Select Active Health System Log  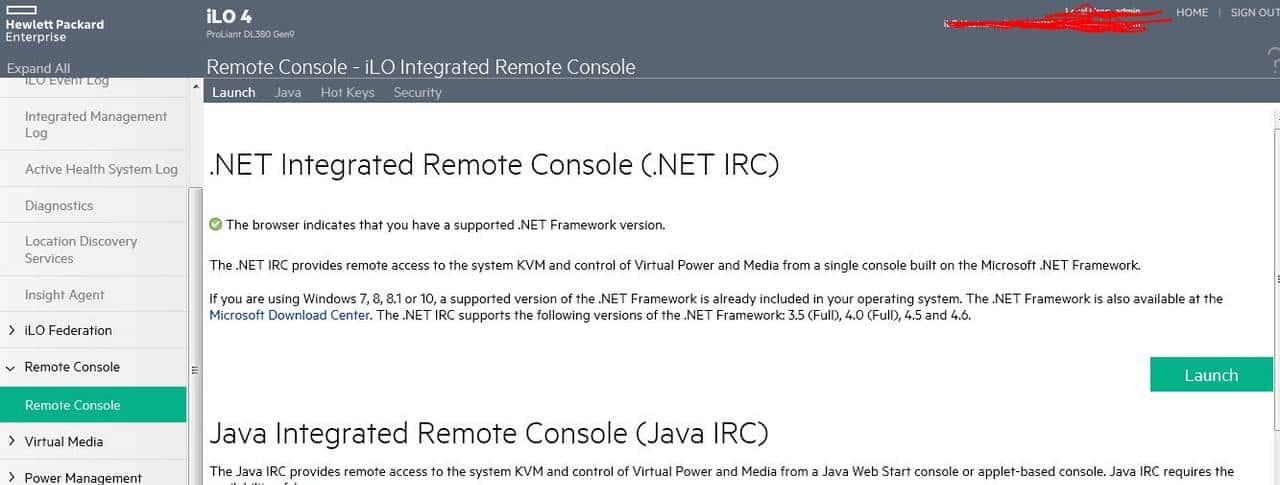(101, 169)
